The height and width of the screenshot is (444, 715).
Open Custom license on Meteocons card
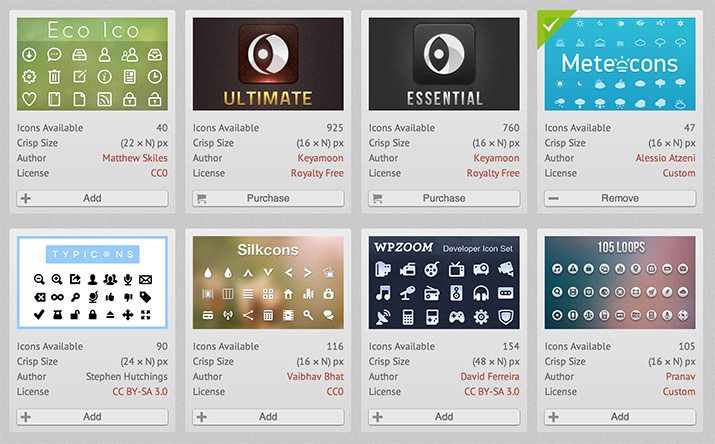pyautogui.click(x=679, y=173)
